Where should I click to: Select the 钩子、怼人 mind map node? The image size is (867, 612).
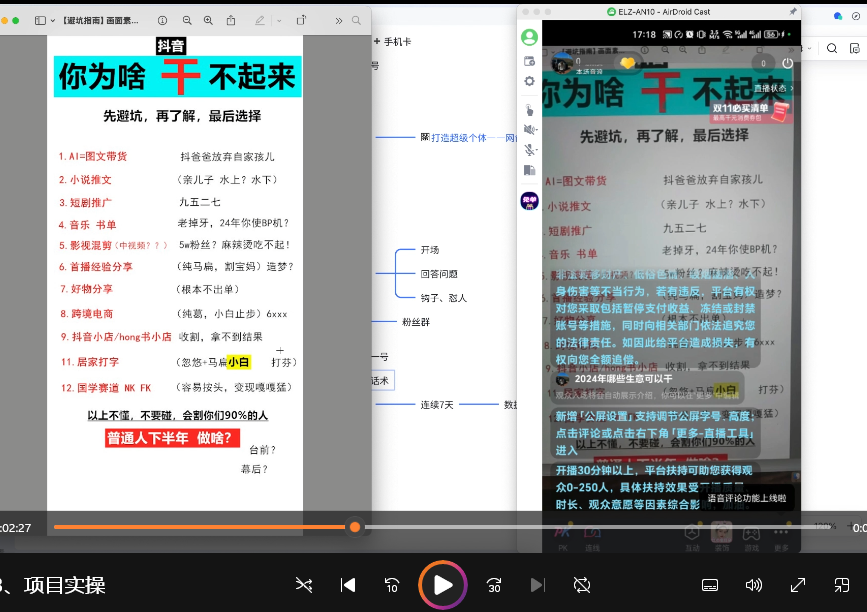[x=443, y=298]
